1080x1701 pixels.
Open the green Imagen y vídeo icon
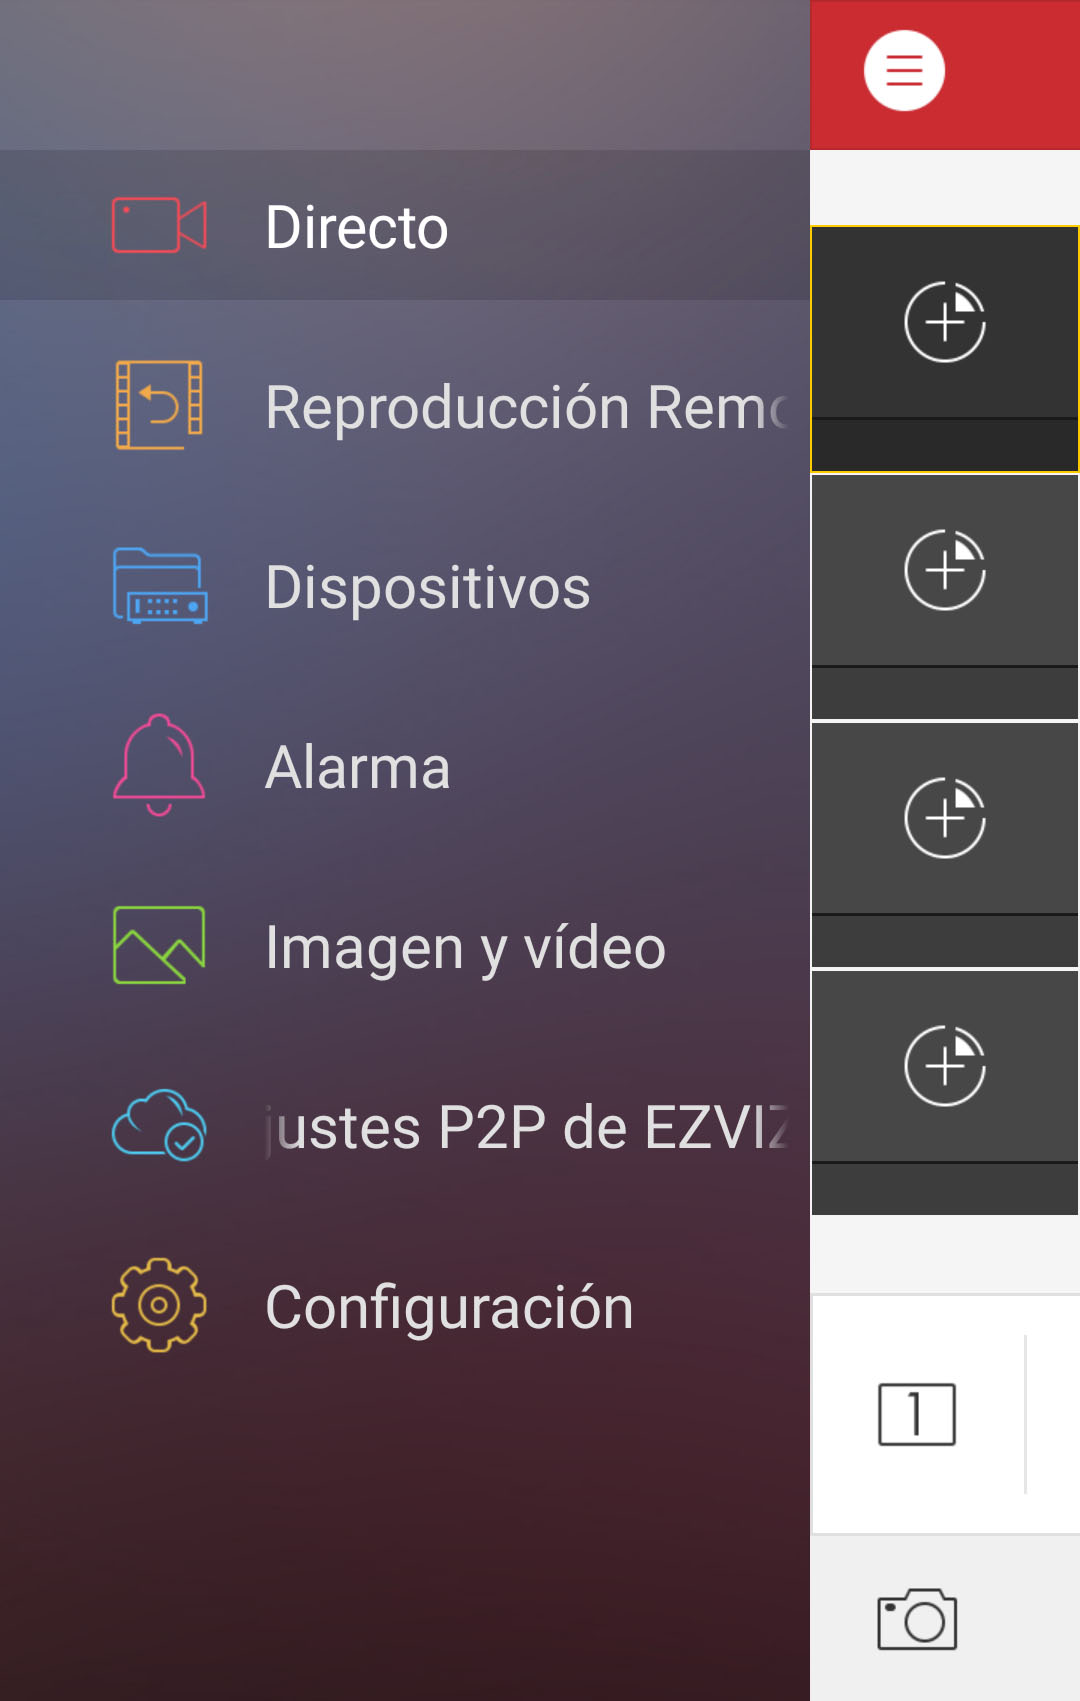(x=159, y=945)
